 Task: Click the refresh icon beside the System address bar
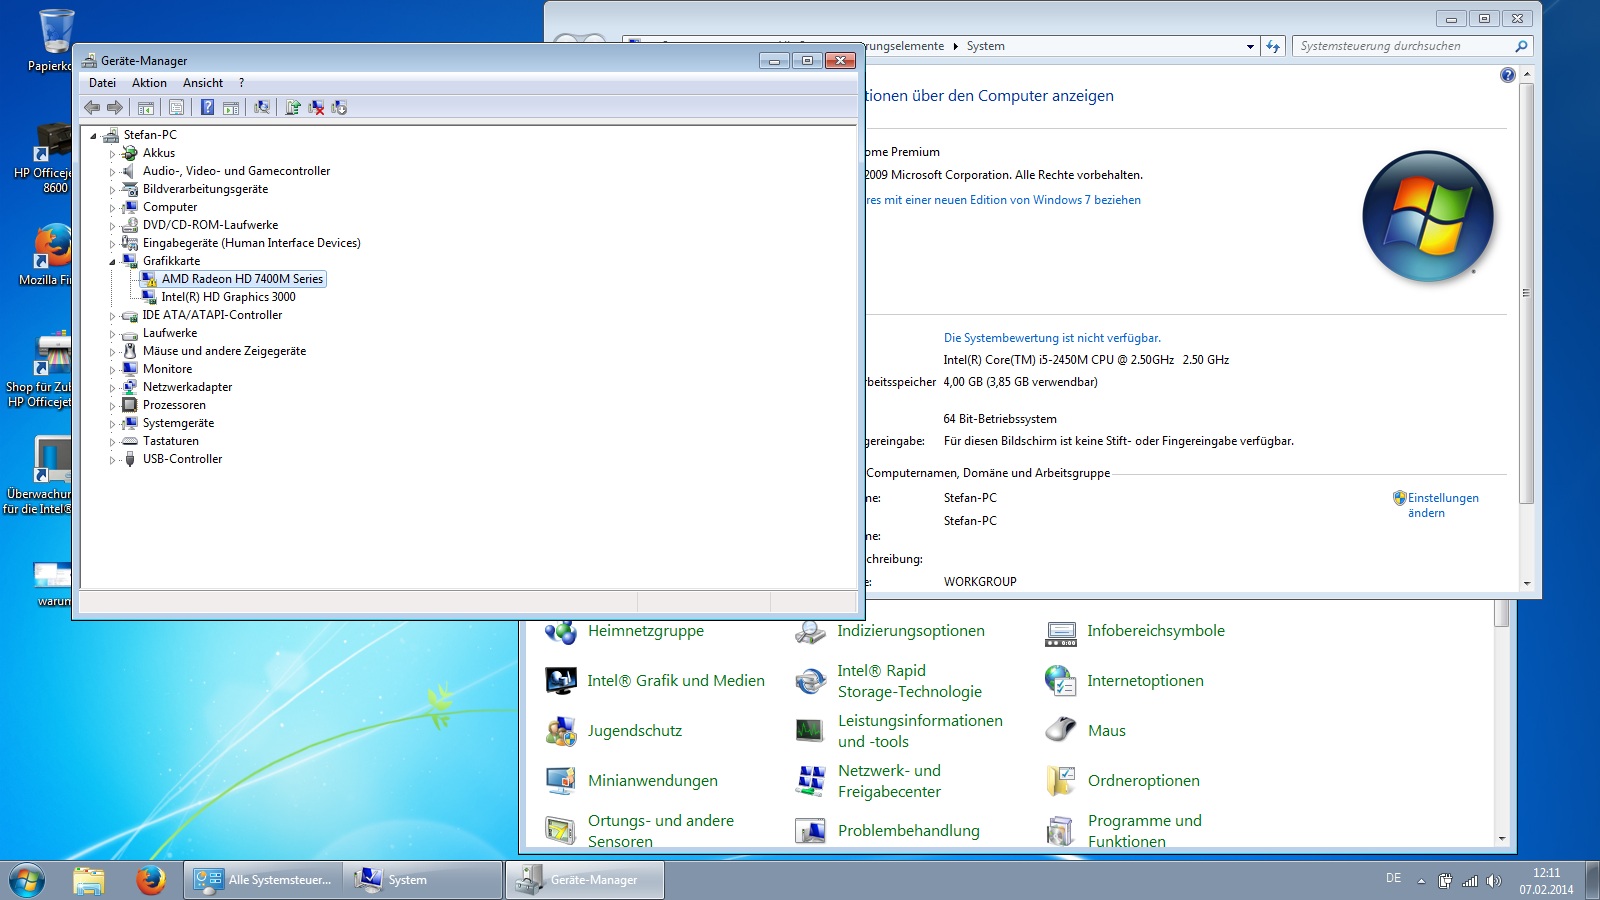1273,46
